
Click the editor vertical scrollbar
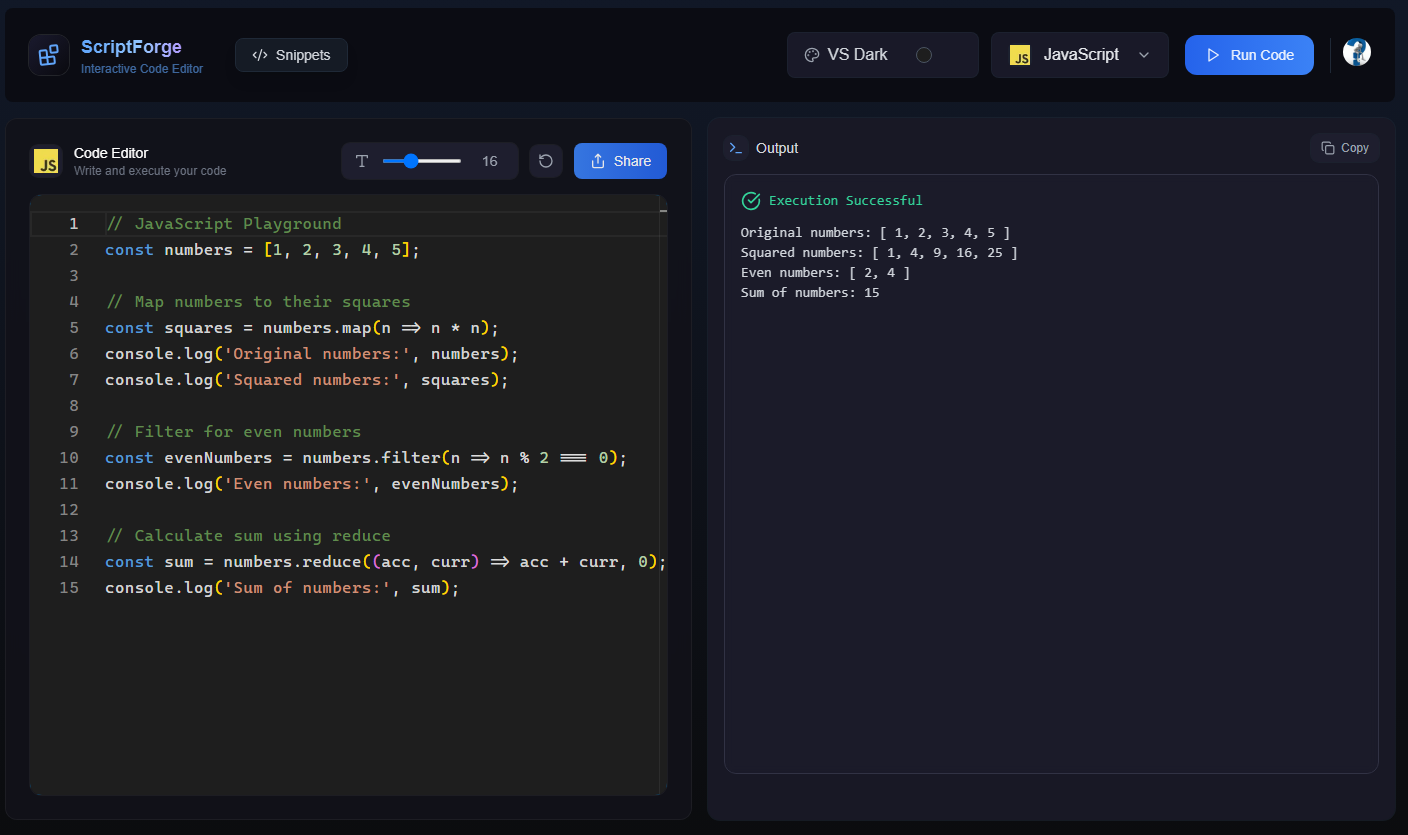pyautogui.click(x=663, y=495)
